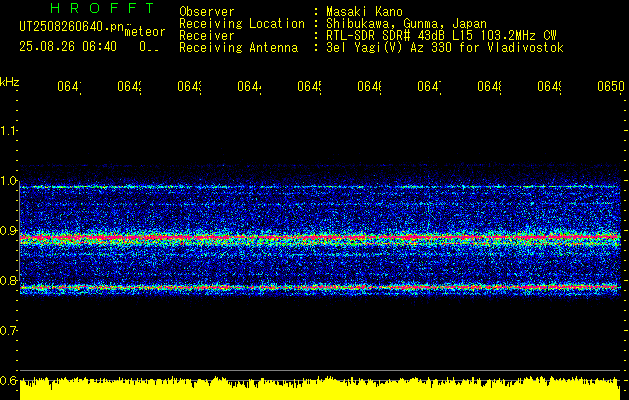Click the 0644 time marker
Viewport: 629px width, 400px height.
click(250, 87)
